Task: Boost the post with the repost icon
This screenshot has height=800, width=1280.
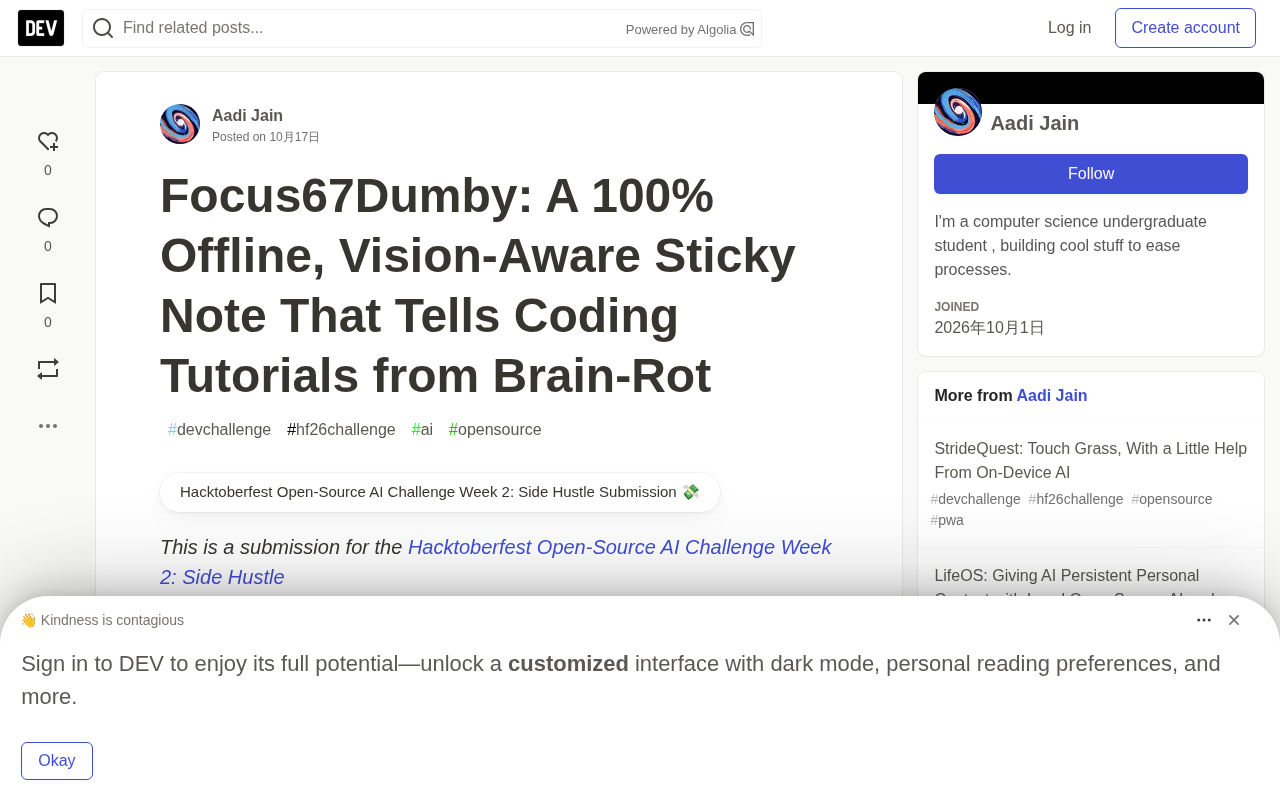Action: coord(48,369)
